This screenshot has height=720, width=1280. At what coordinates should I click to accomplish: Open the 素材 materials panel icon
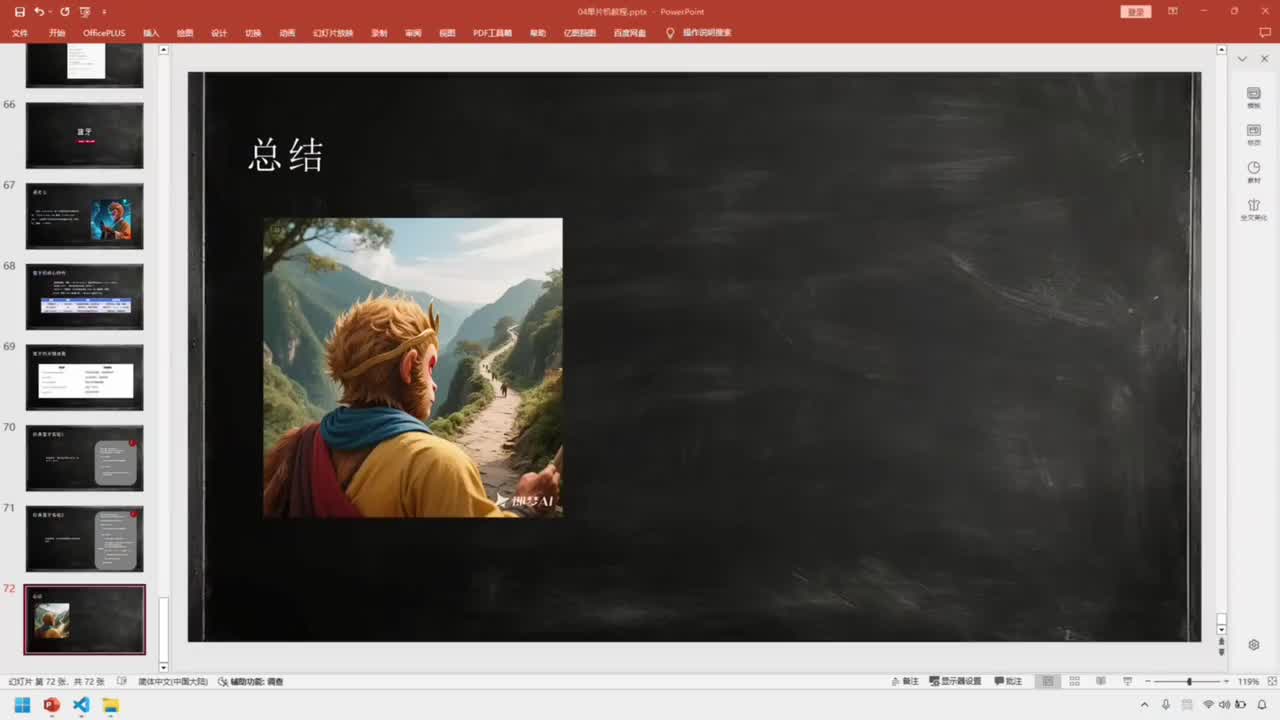pos(1254,172)
